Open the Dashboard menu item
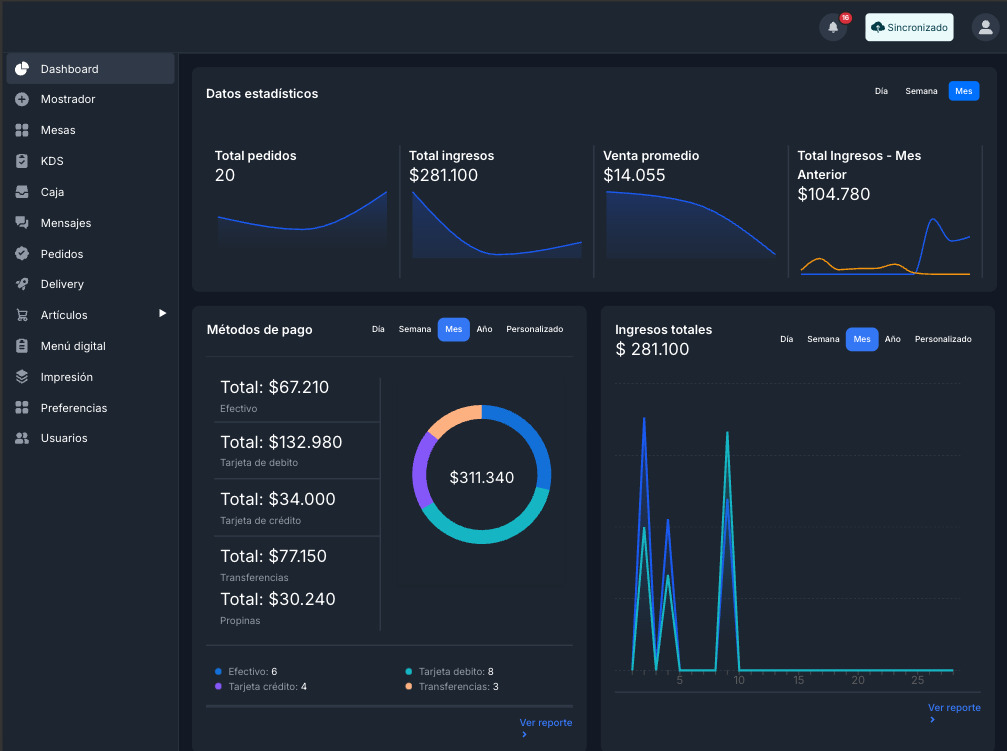This screenshot has height=751, width=1007. pyautogui.click(x=91, y=69)
